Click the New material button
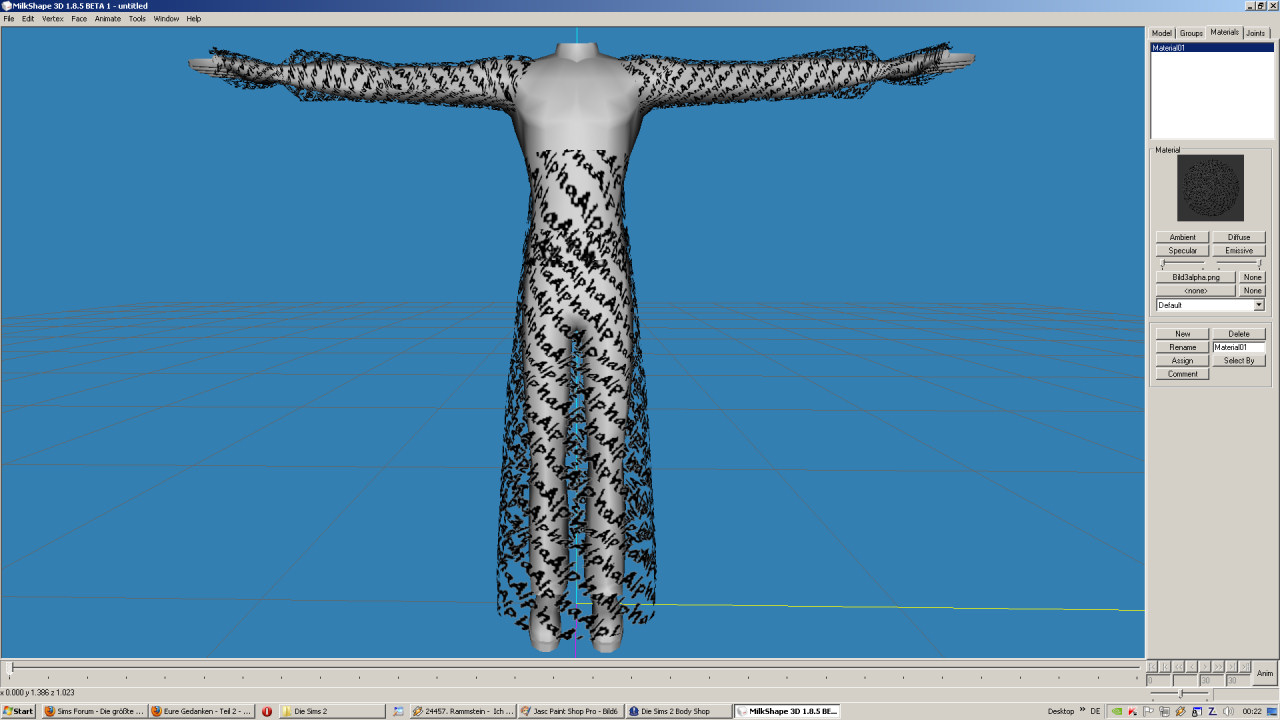 tap(1183, 334)
